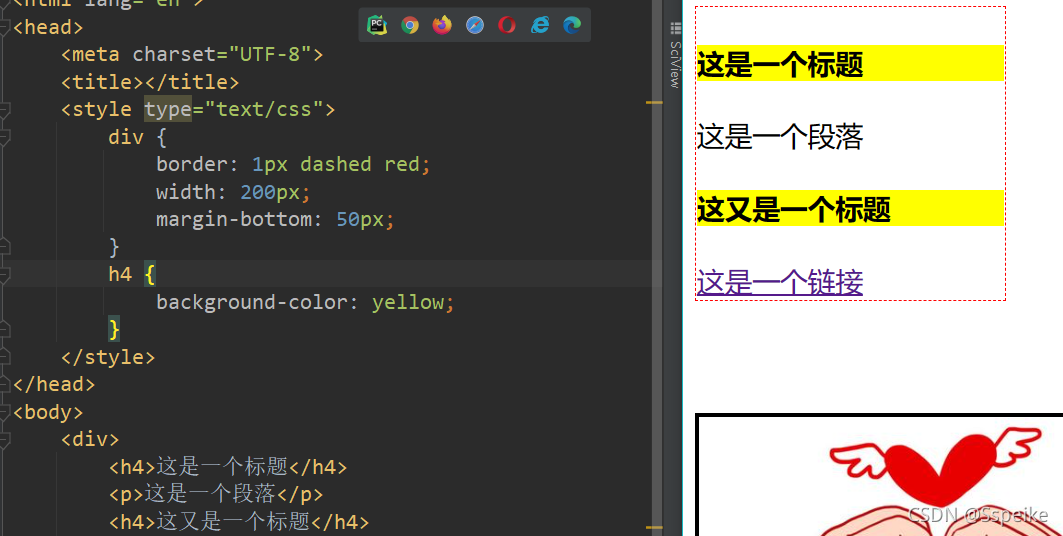Open the page in Internet Explorer

coord(540,25)
